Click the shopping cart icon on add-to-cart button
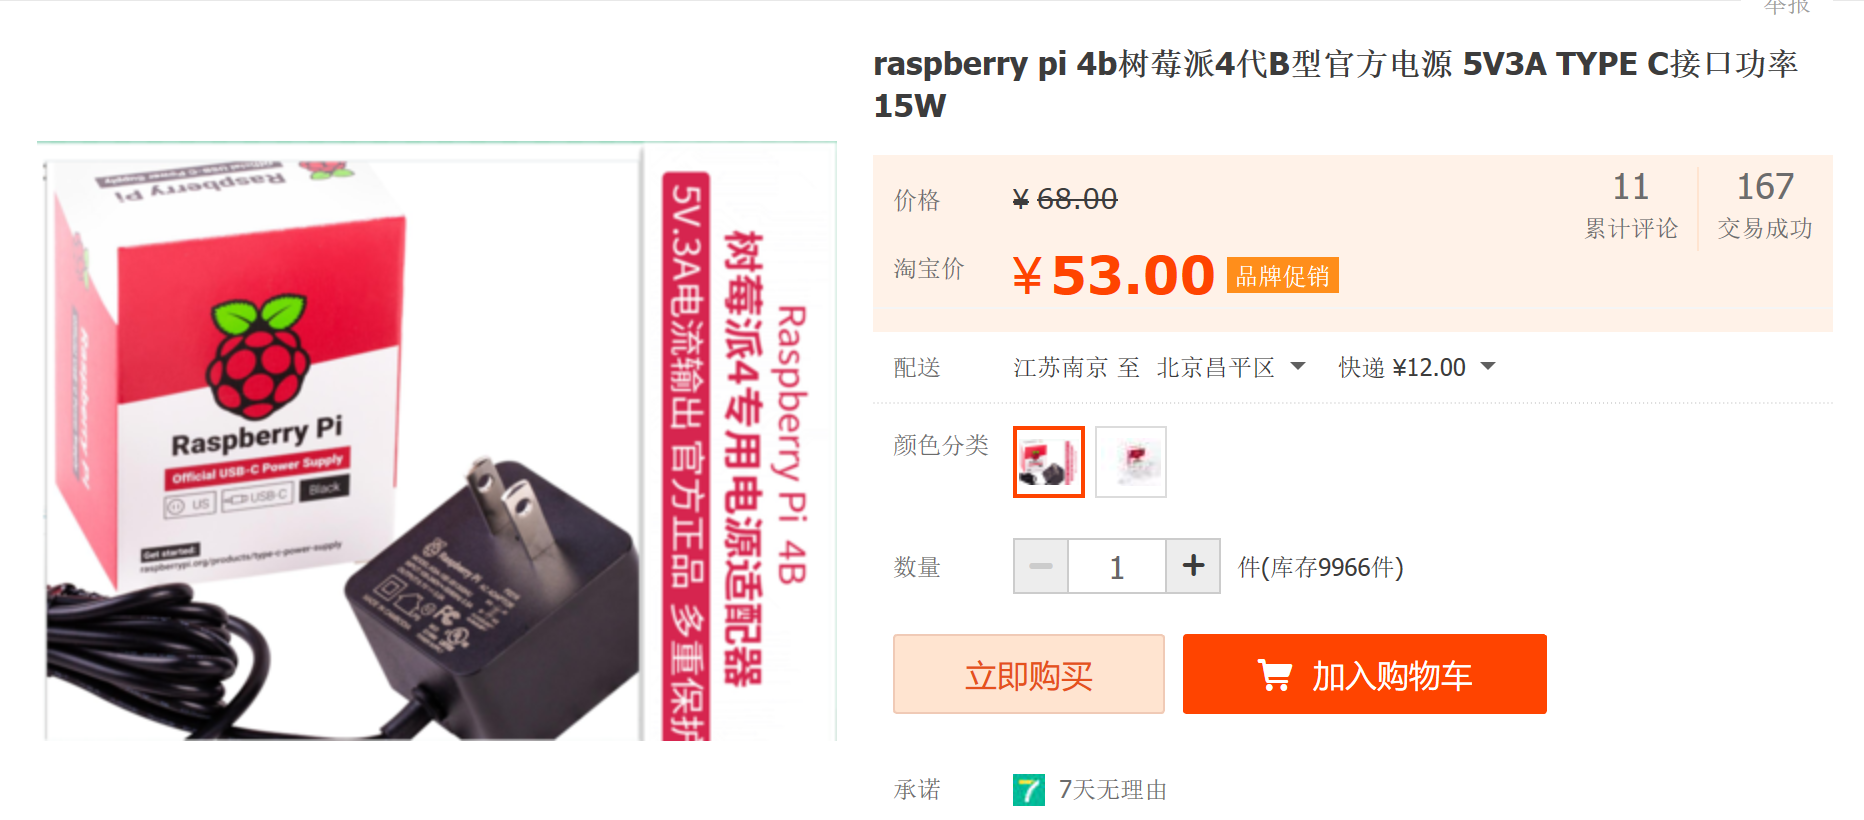 click(1274, 676)
